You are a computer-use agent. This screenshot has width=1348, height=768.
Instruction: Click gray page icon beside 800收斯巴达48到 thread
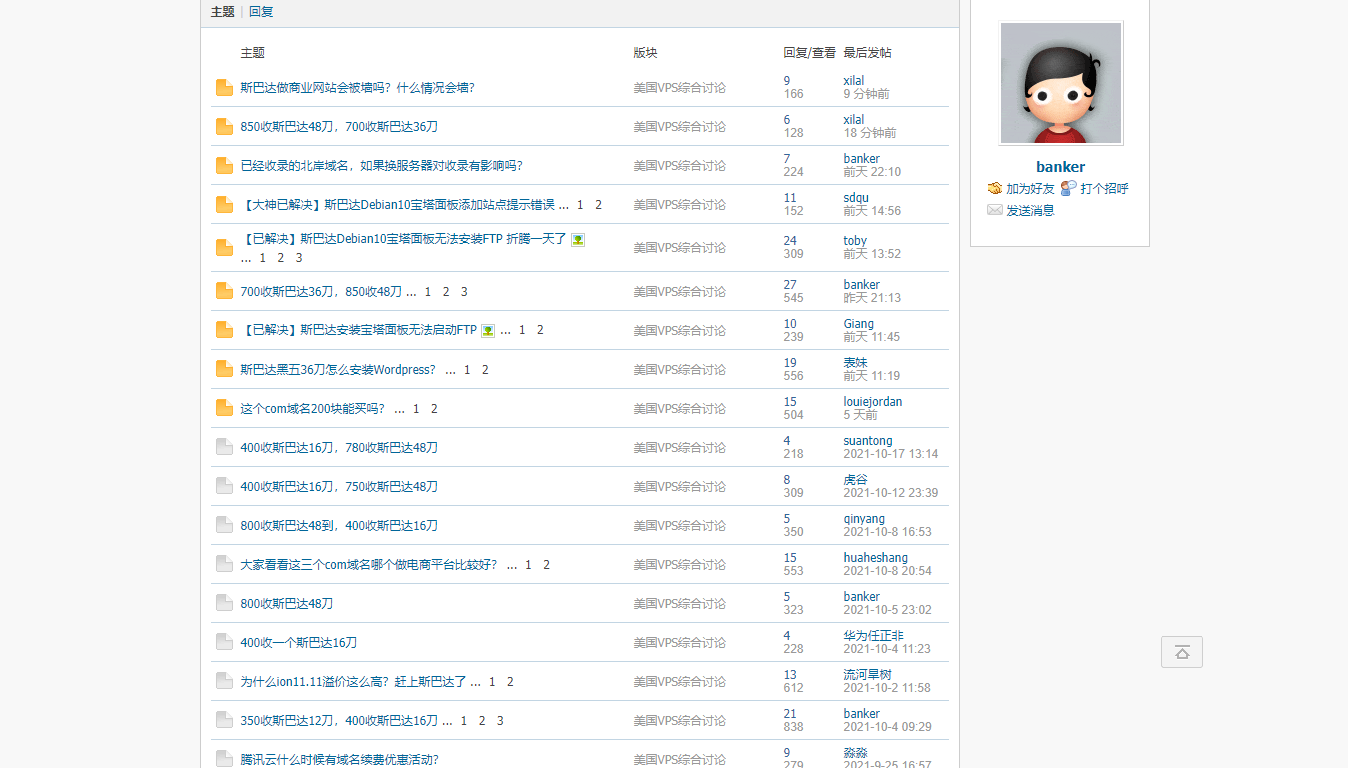(x=224, y=526)
